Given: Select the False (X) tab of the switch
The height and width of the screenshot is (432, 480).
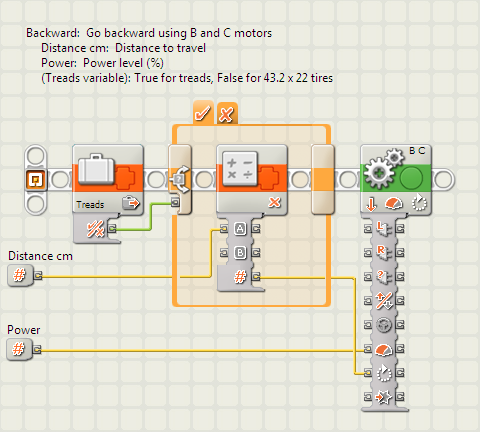Looking at the screenshot, I should [x=227, y=114].
